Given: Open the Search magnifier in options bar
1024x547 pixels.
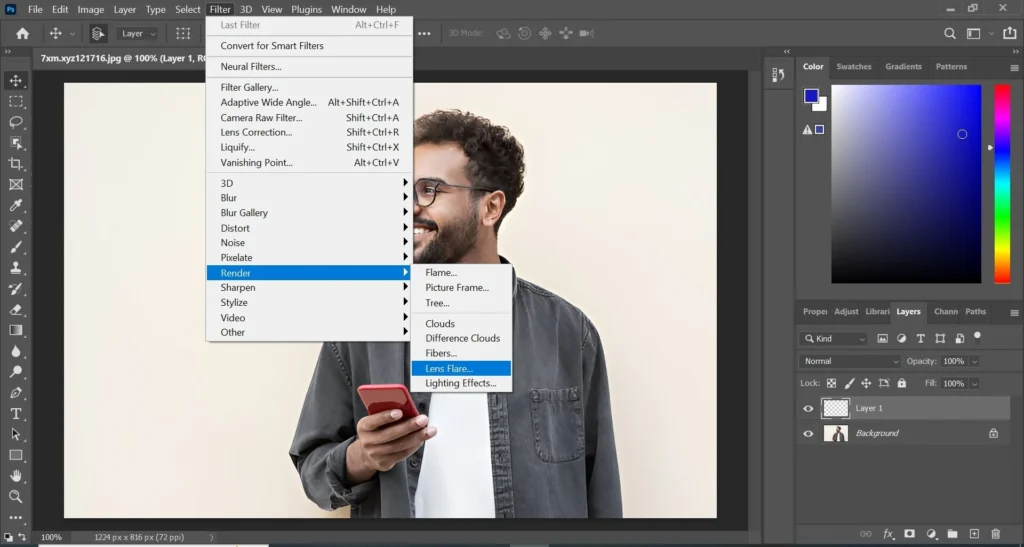Looking at the screenshot, I should [950, 33].
